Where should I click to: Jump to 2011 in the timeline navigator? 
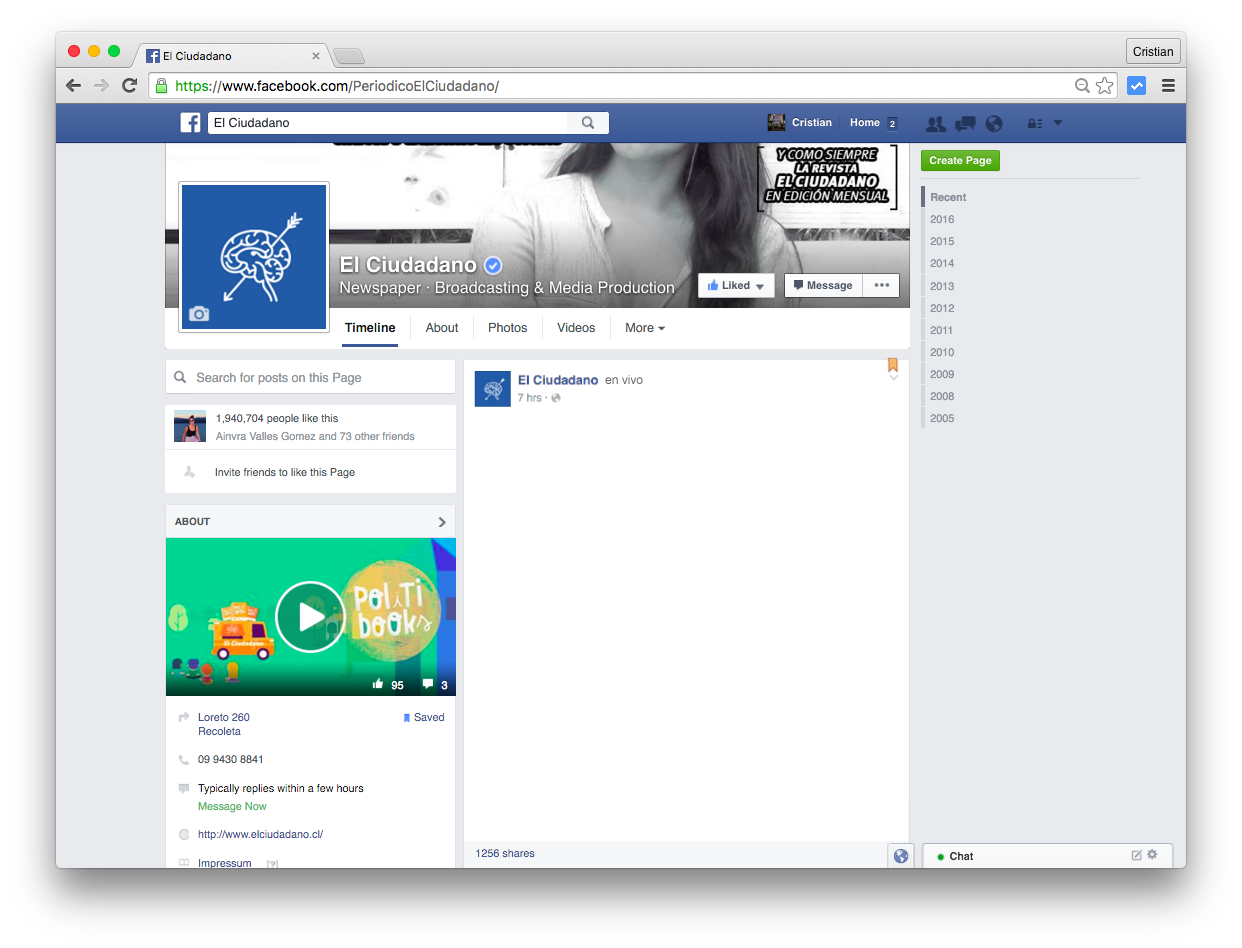[x=942, y=330]
